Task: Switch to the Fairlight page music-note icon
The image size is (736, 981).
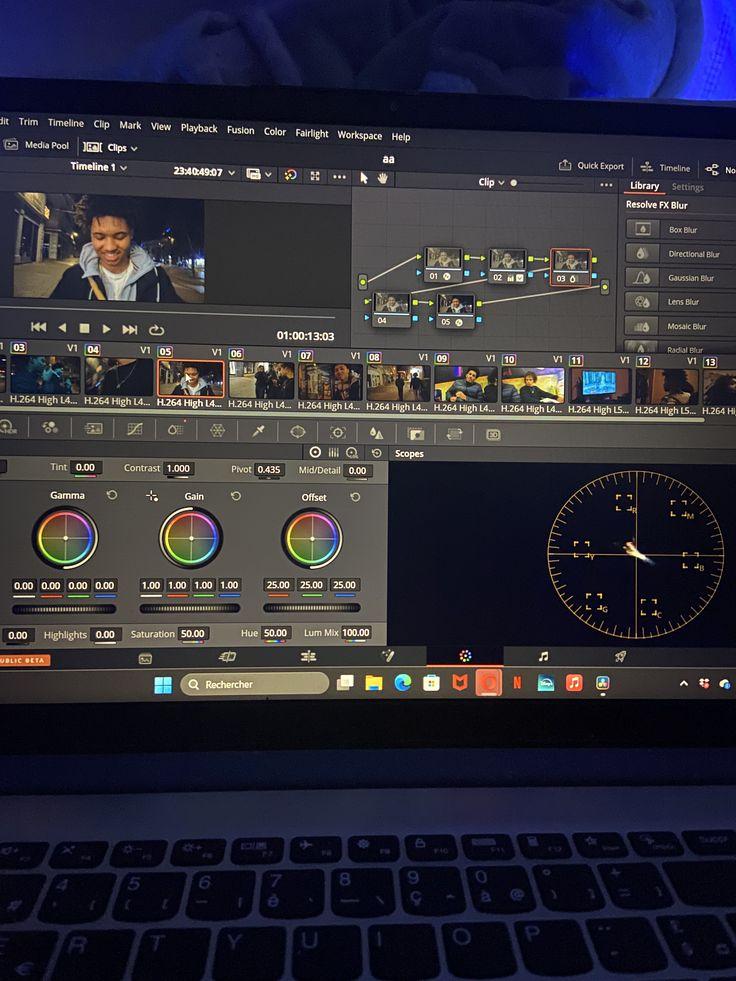Action: (543, 657)
